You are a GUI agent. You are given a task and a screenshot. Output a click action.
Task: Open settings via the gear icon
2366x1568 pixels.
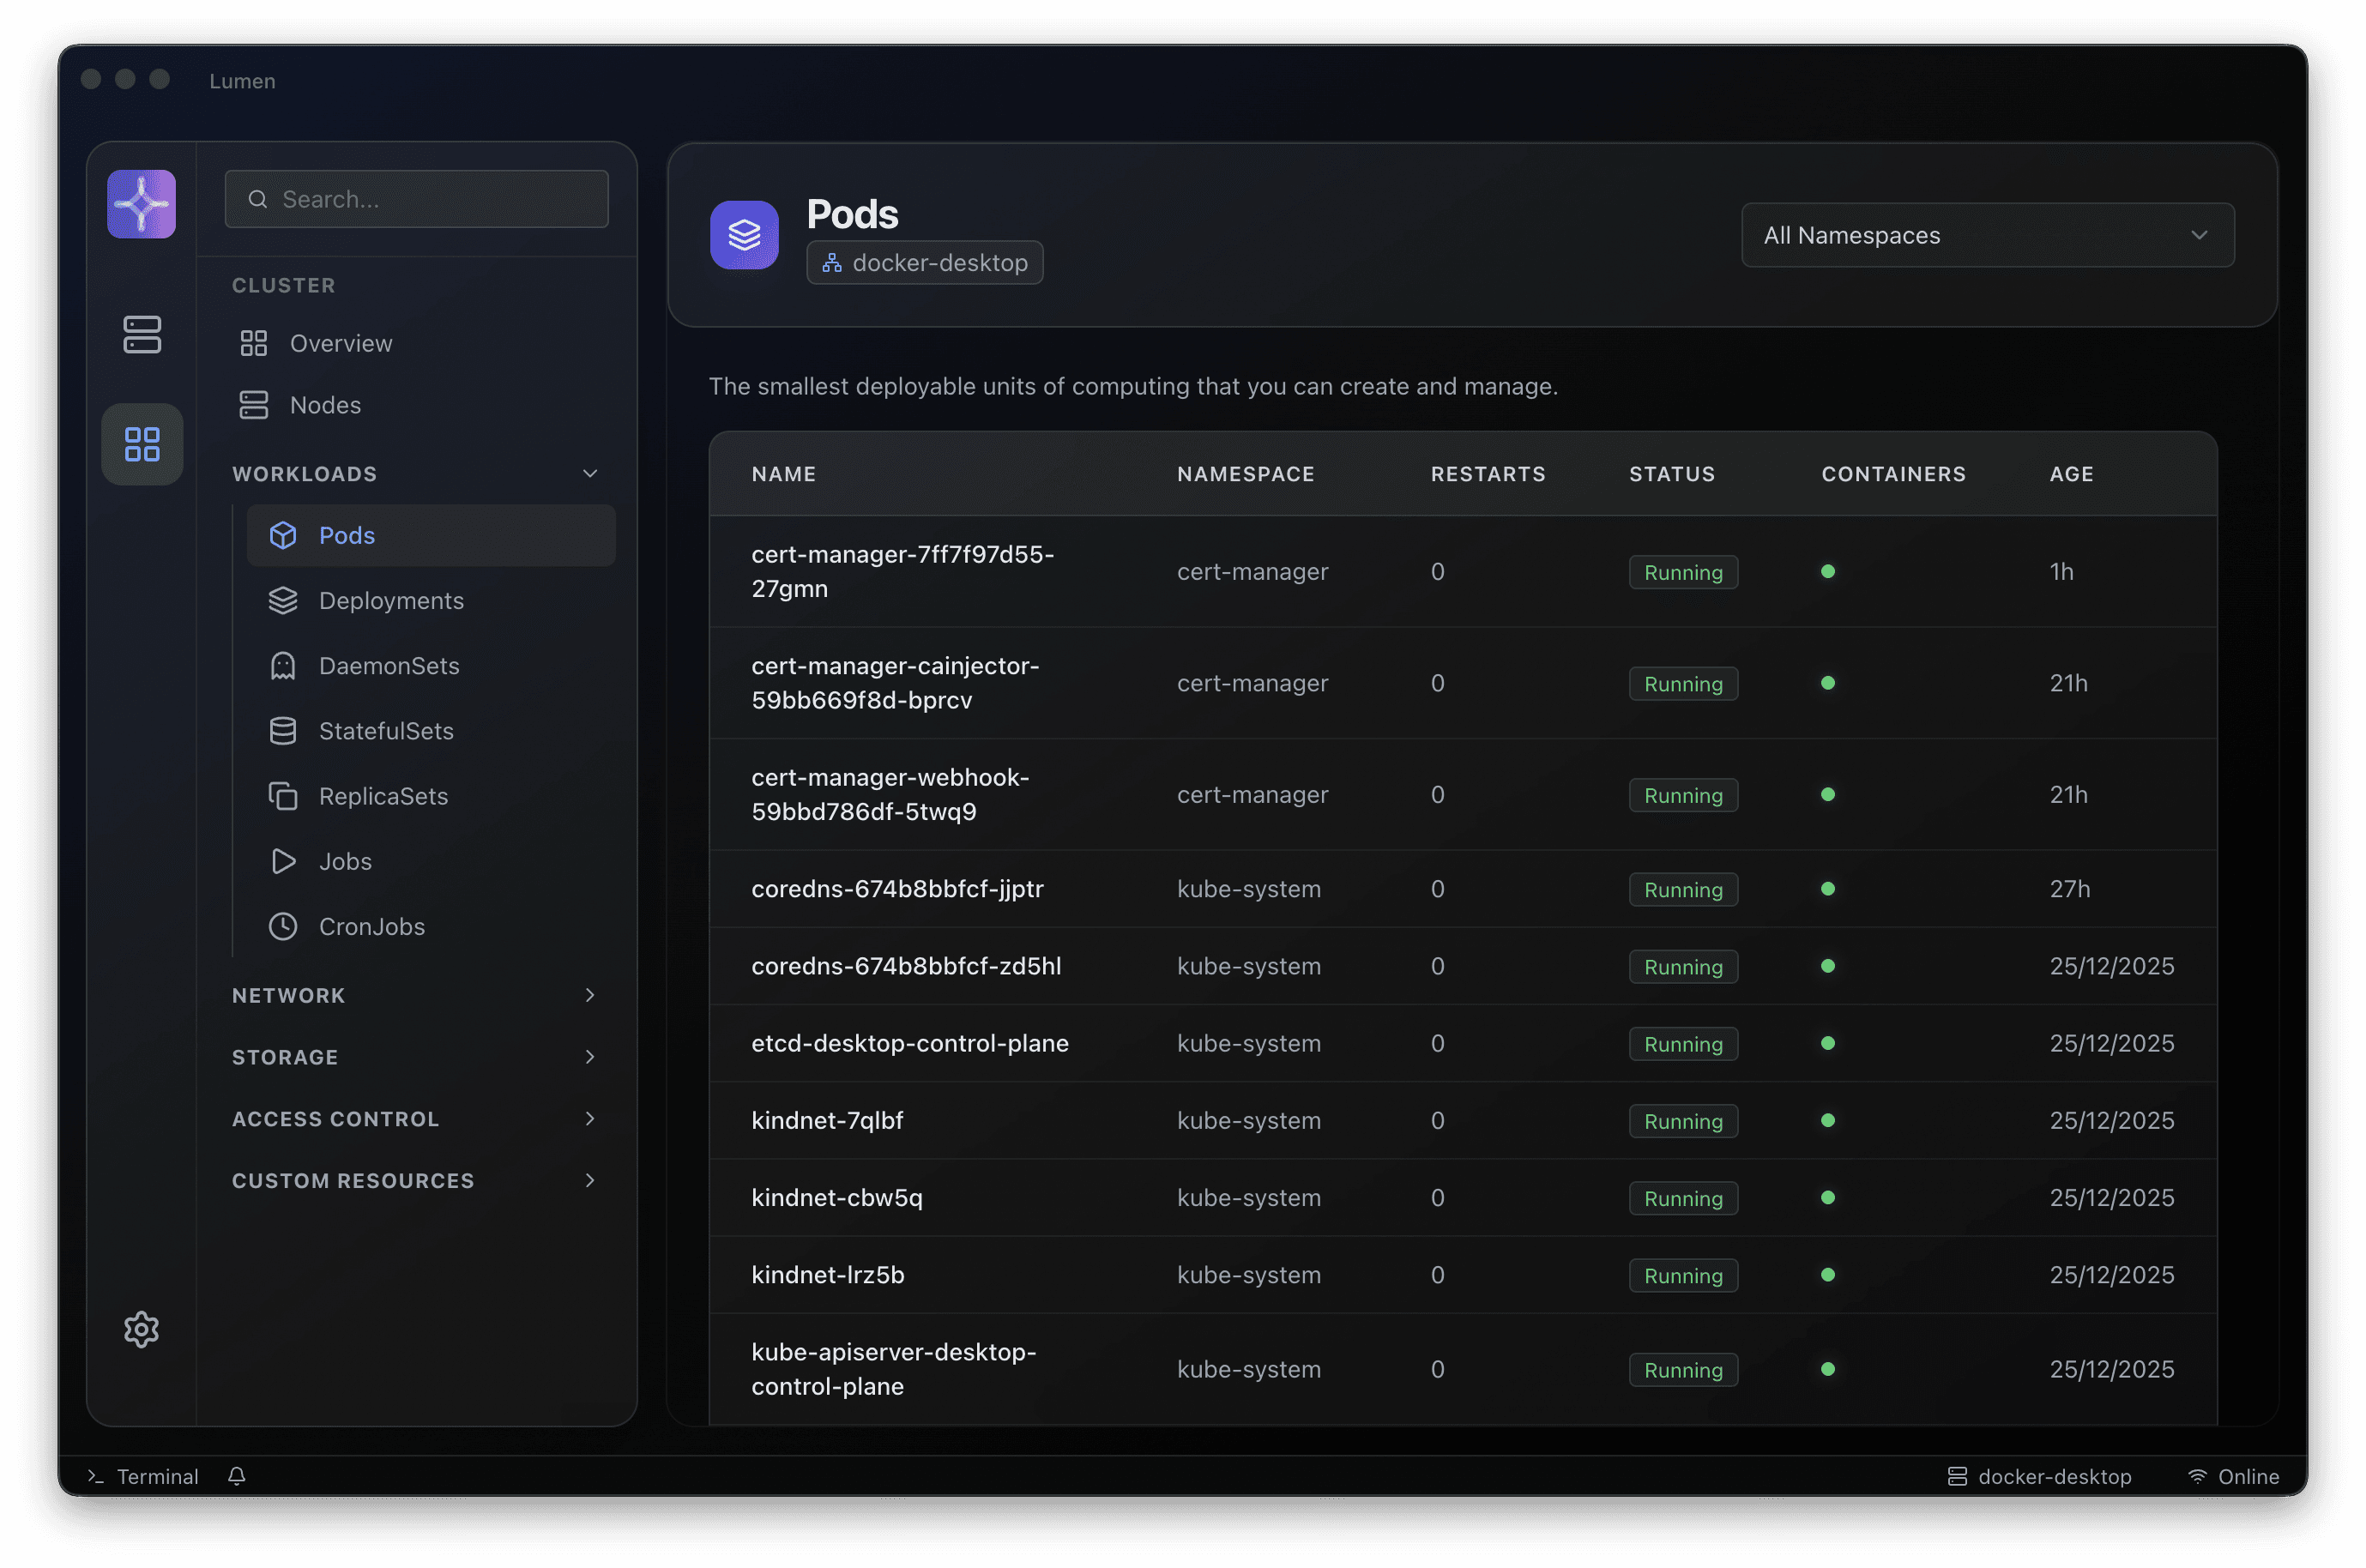[x=141, y=1330]
